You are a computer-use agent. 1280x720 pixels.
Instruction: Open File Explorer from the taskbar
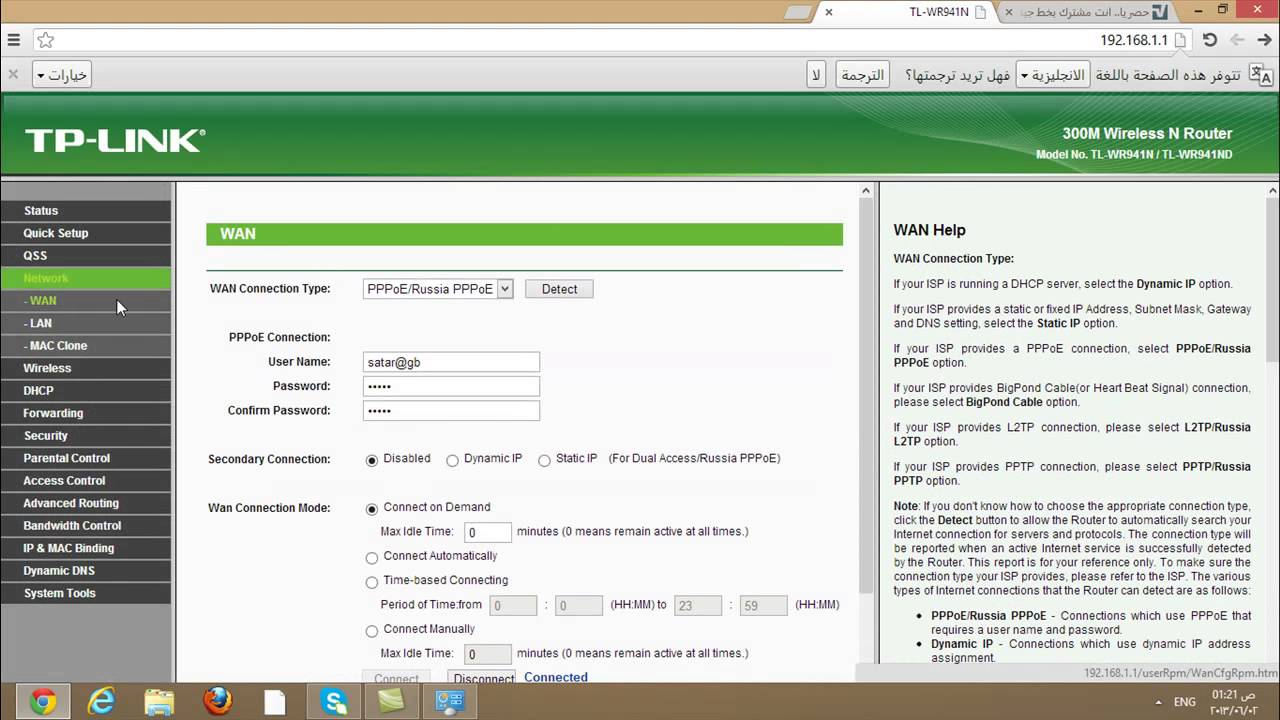(x=159, y=702)
